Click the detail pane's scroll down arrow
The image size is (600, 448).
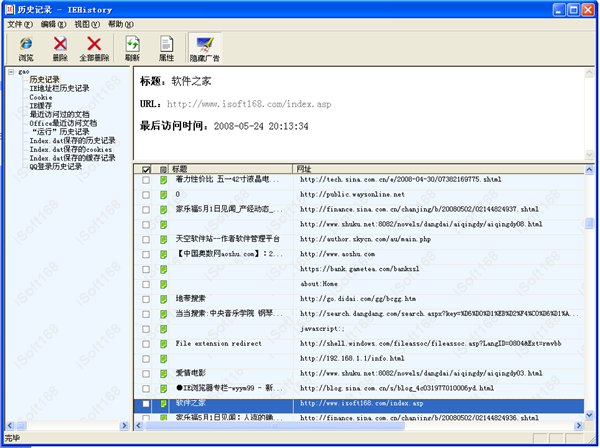click(x=589, y=154)
